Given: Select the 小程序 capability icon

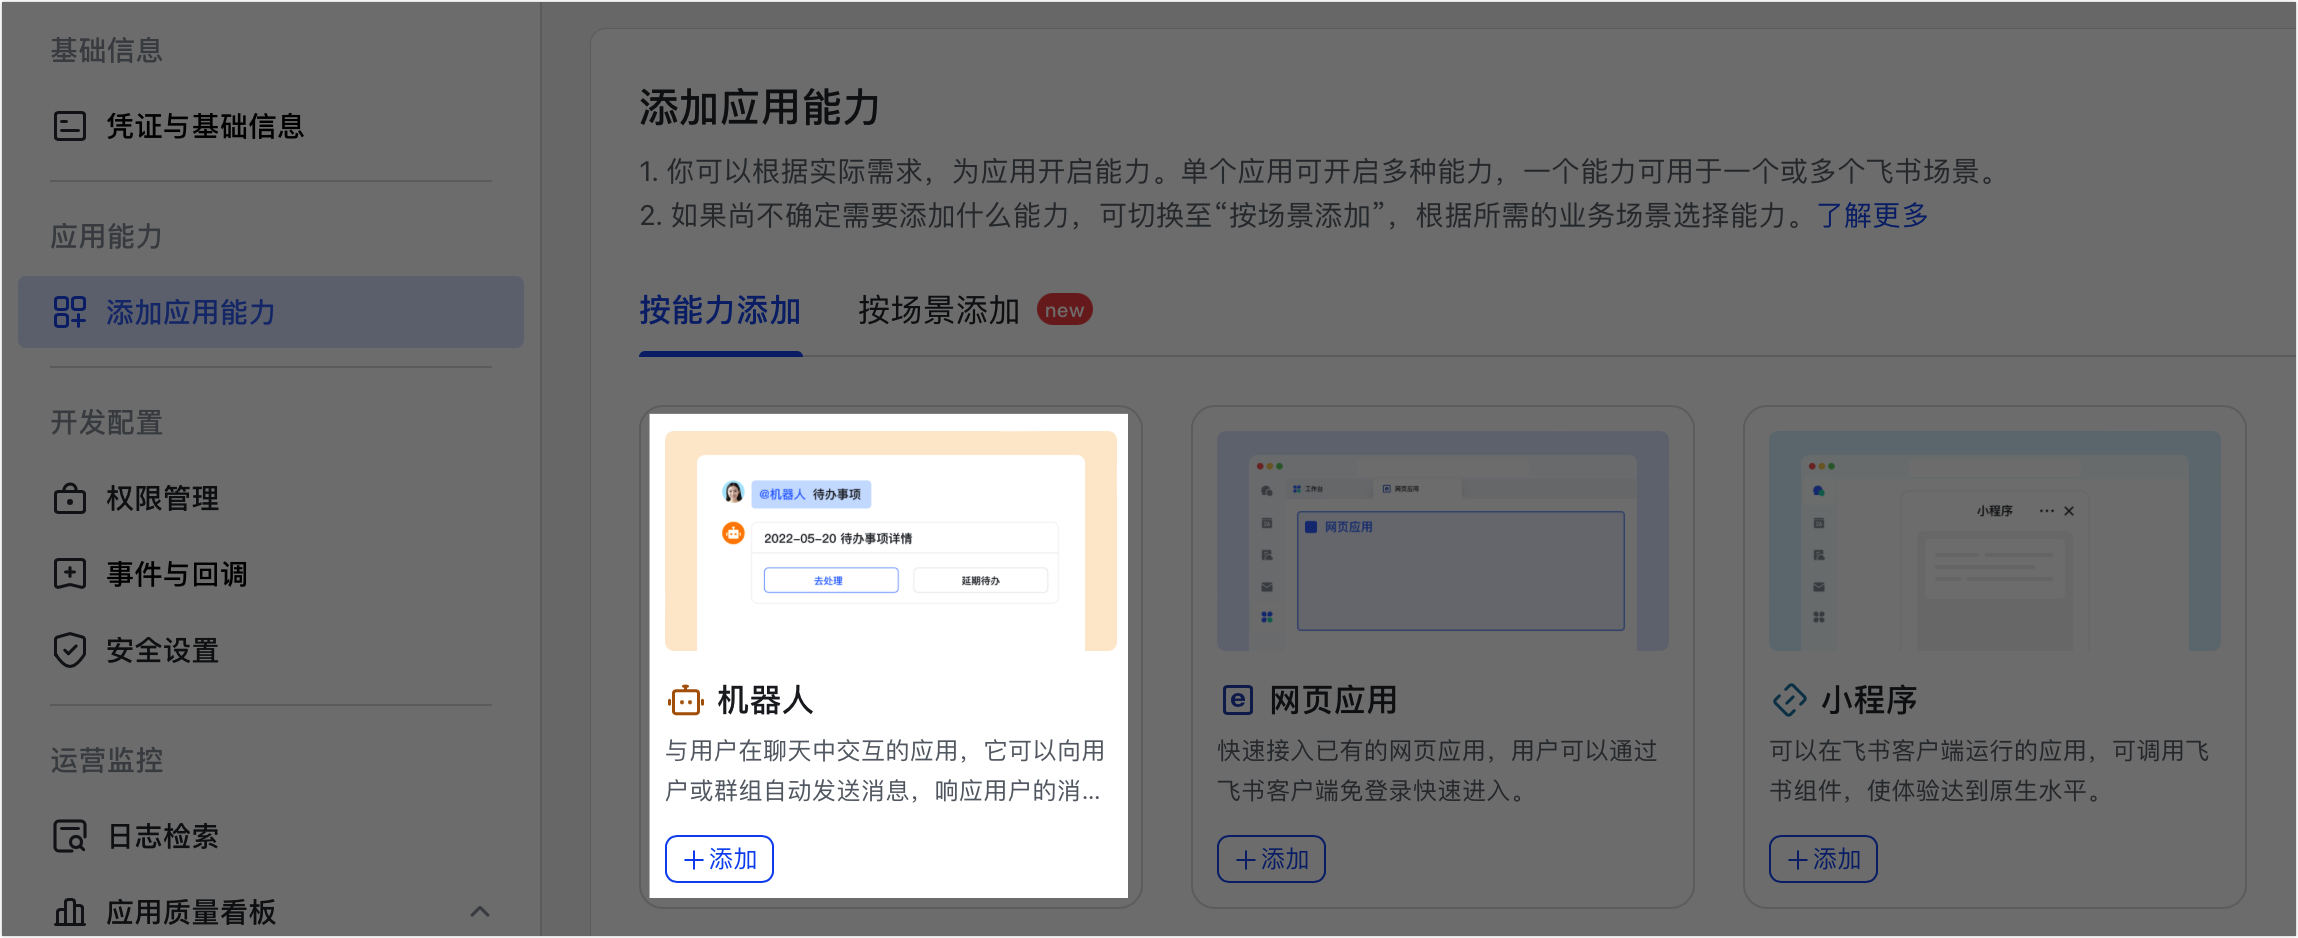Looking at the screenshot, I should (x=1789, y=700).
